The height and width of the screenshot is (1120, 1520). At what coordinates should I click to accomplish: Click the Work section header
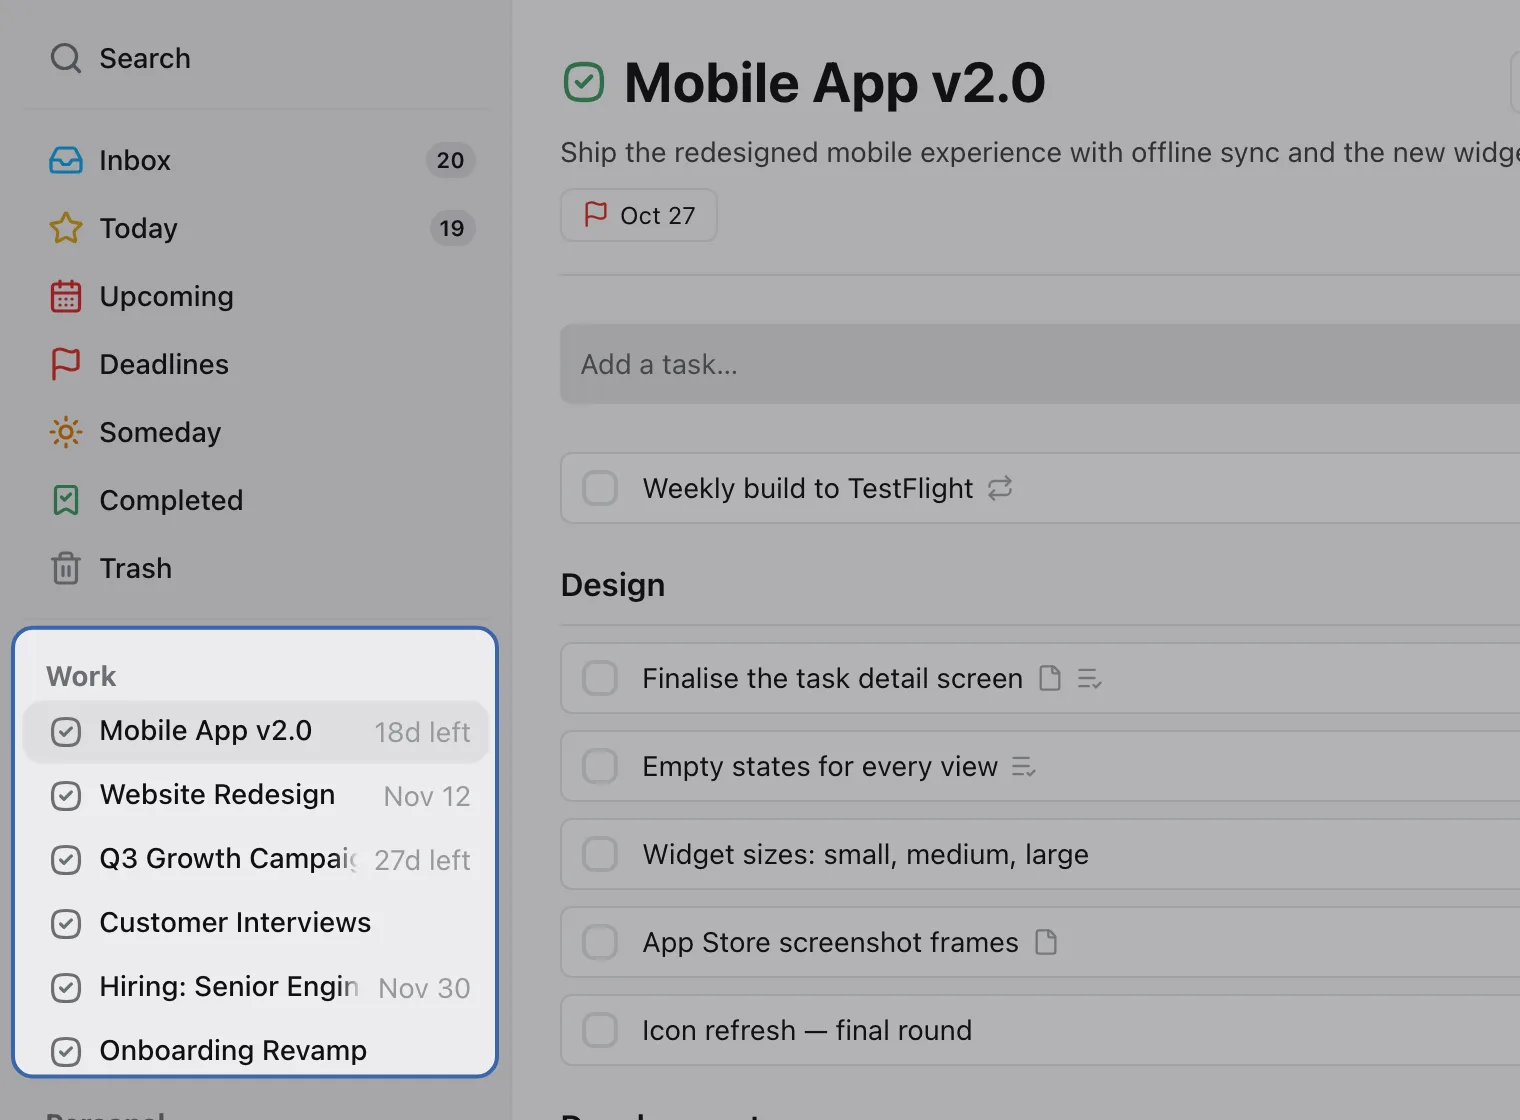coord(81,676)
